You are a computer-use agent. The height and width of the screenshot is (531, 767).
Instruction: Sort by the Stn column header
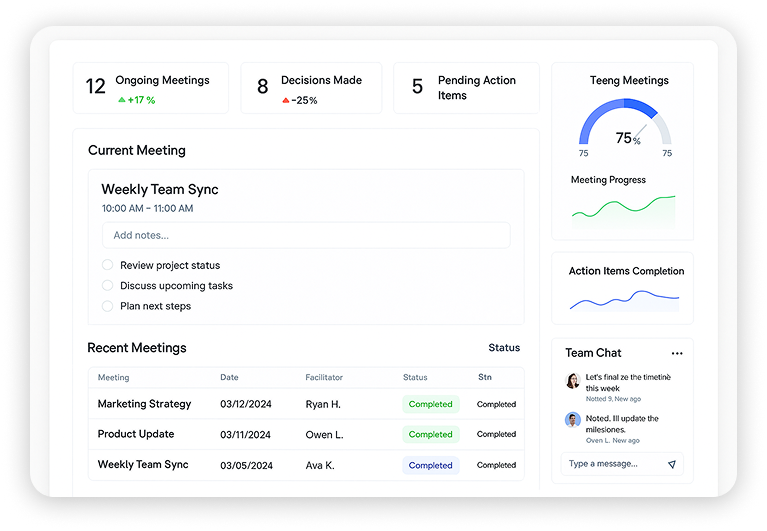485,377
